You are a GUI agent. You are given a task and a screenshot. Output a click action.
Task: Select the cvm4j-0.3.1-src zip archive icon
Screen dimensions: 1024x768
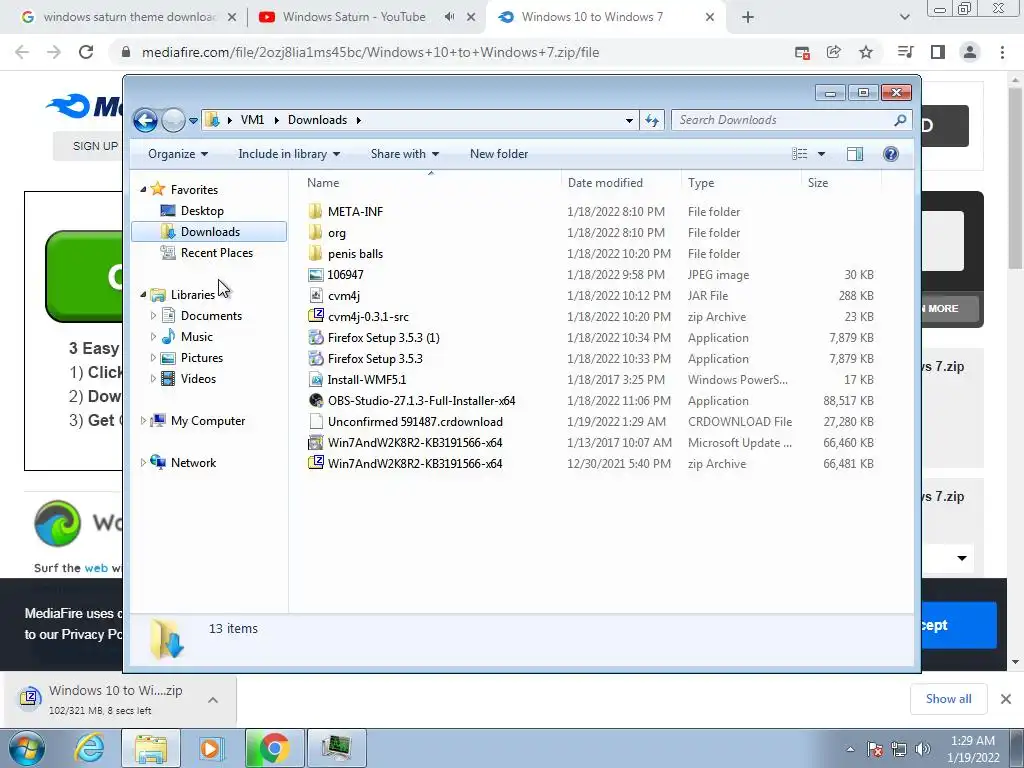[x=315, y=317]
